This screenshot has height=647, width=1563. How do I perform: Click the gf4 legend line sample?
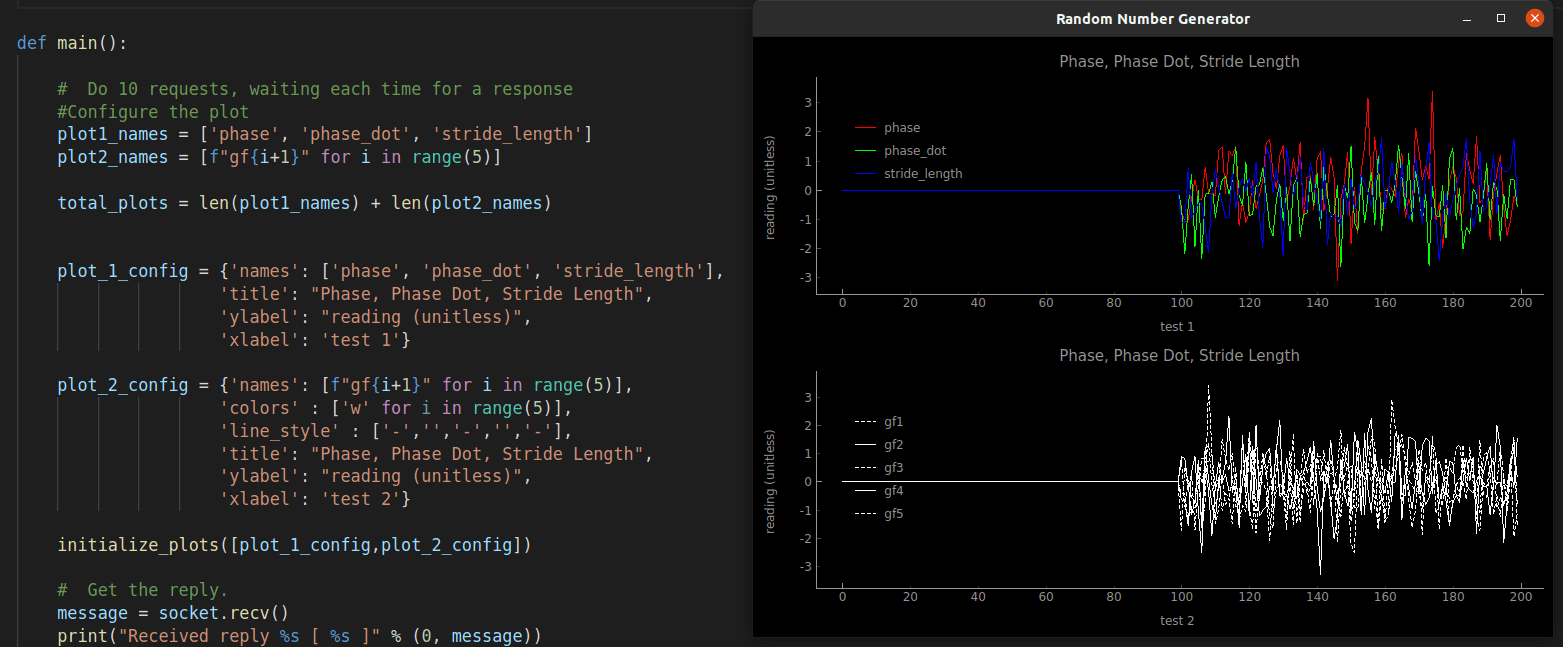click(x=865, y=491)
